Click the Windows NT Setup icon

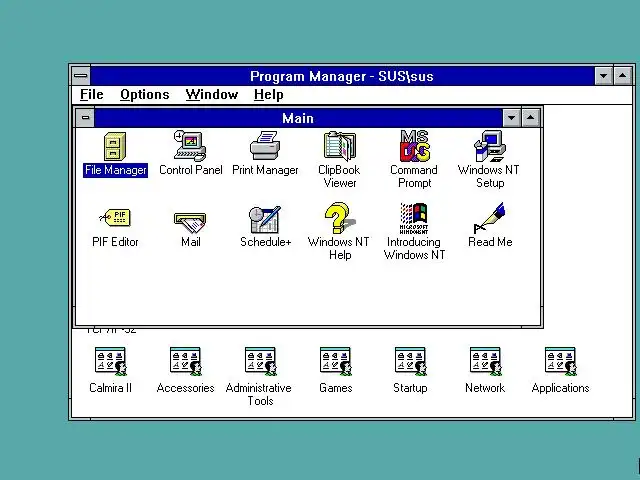coord(489,146)
